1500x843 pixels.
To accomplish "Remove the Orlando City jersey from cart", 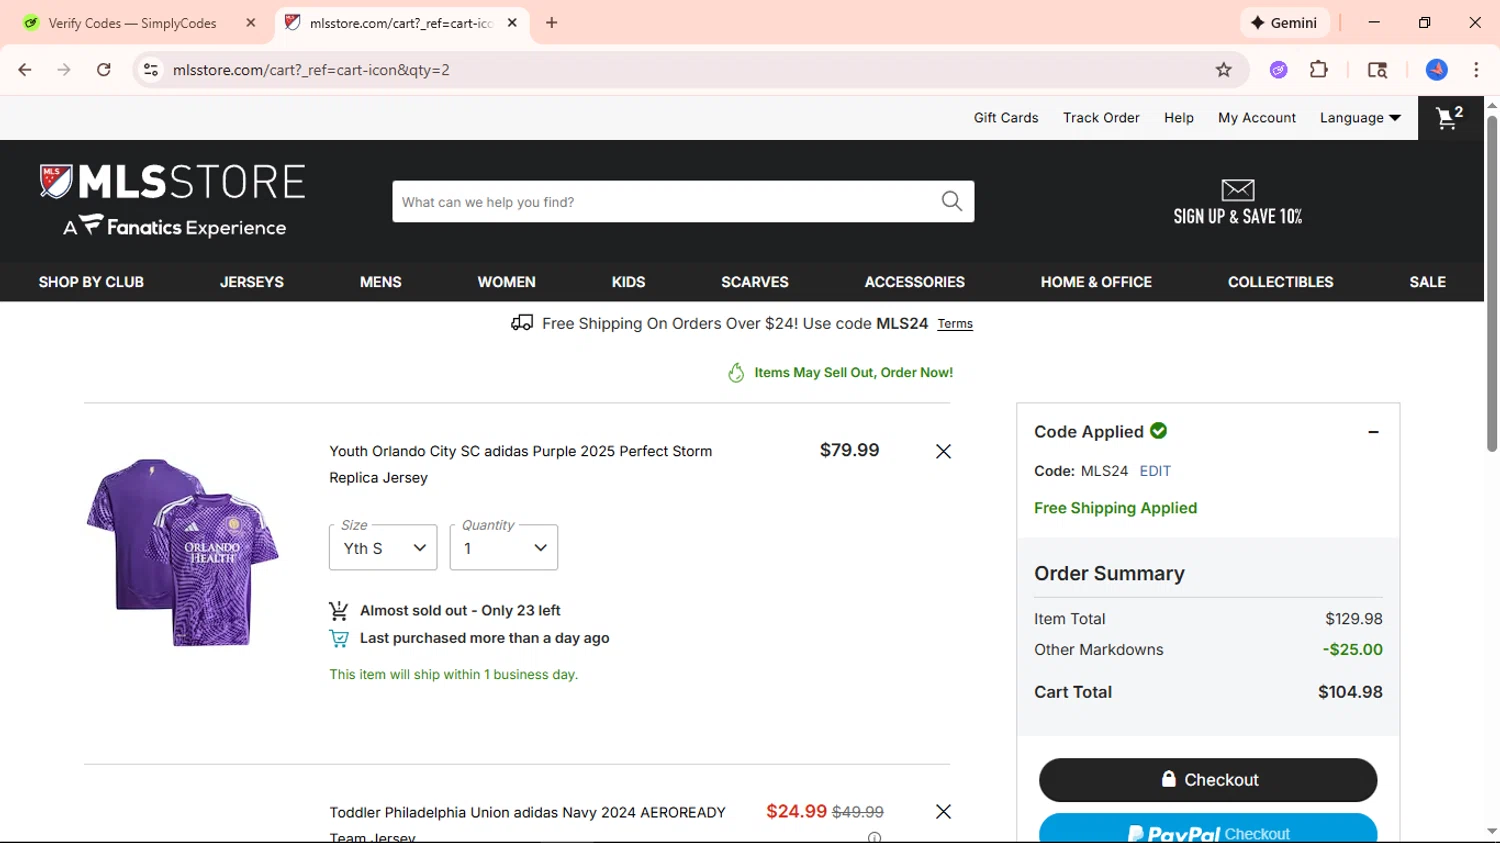I will 943,451.
